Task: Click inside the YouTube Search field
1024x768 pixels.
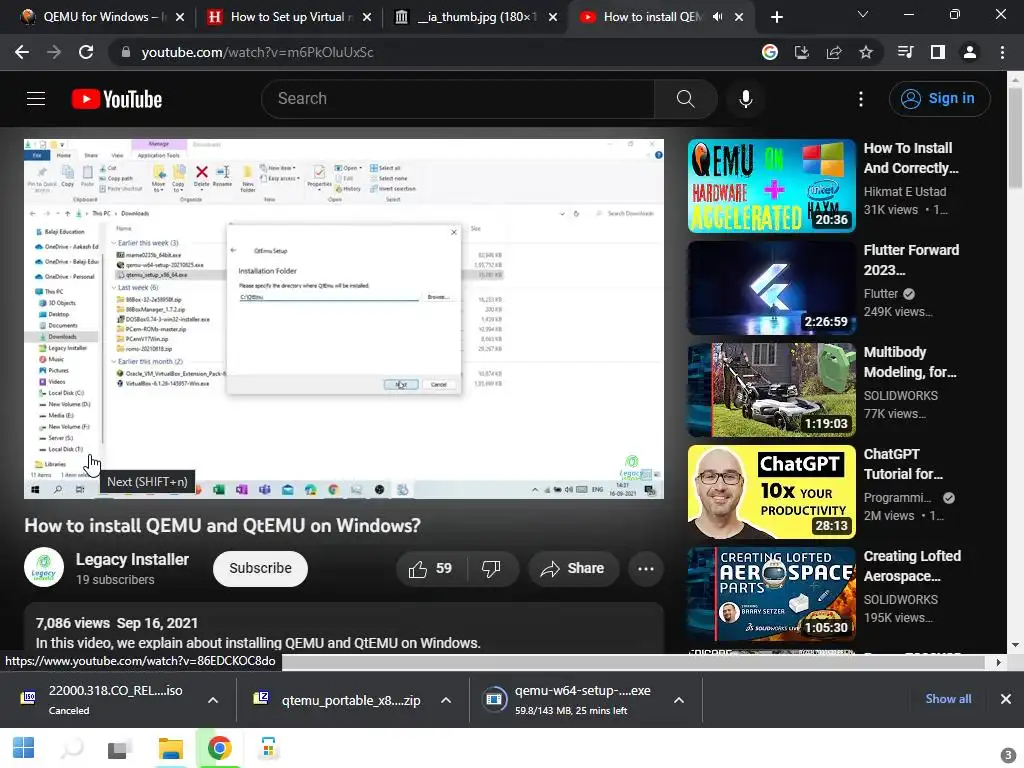Action: (x=457, y=99)
